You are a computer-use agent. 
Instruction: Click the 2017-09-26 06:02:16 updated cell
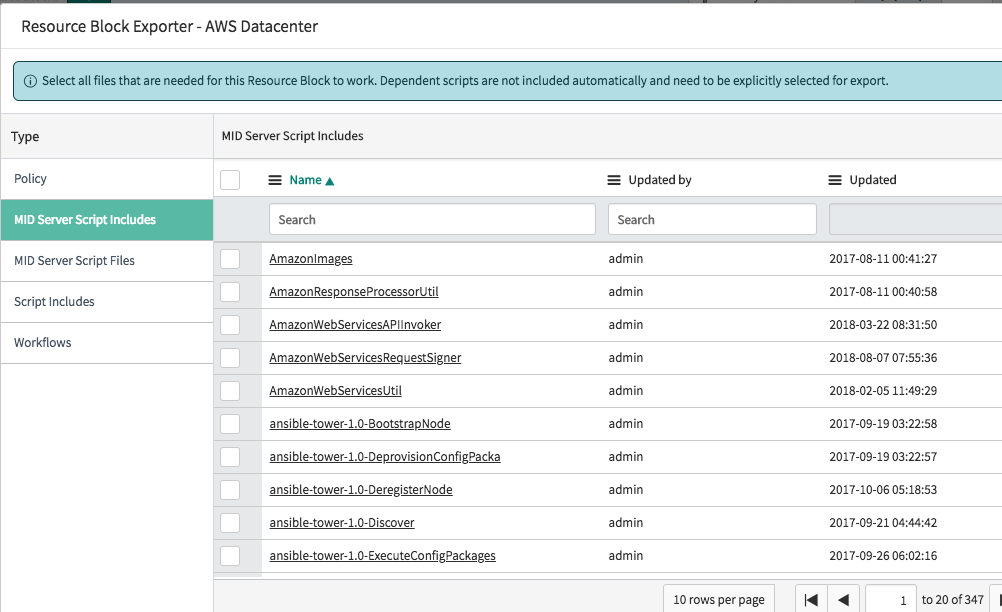[883, 556]
